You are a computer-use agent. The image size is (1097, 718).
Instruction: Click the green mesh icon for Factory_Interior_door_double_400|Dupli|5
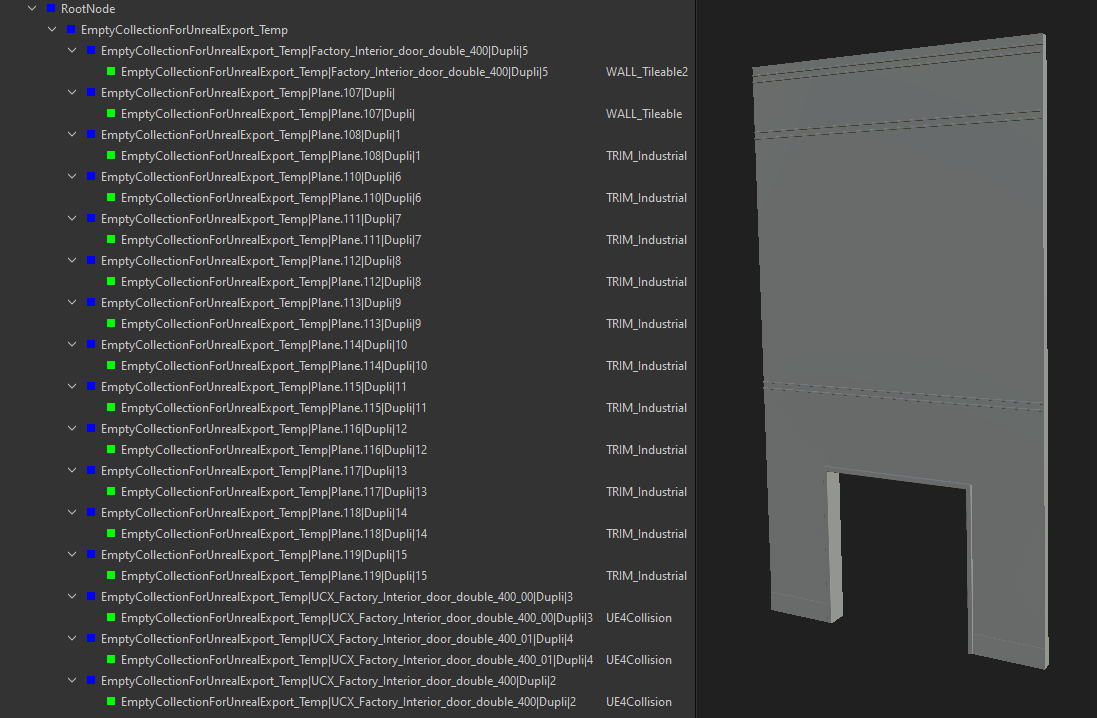tap(110, 71)
